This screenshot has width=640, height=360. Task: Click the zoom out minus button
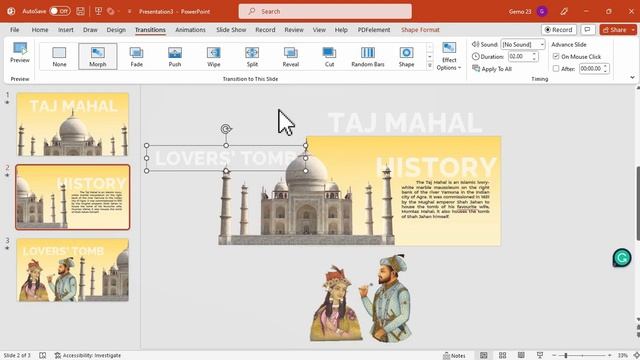[554, 356]
